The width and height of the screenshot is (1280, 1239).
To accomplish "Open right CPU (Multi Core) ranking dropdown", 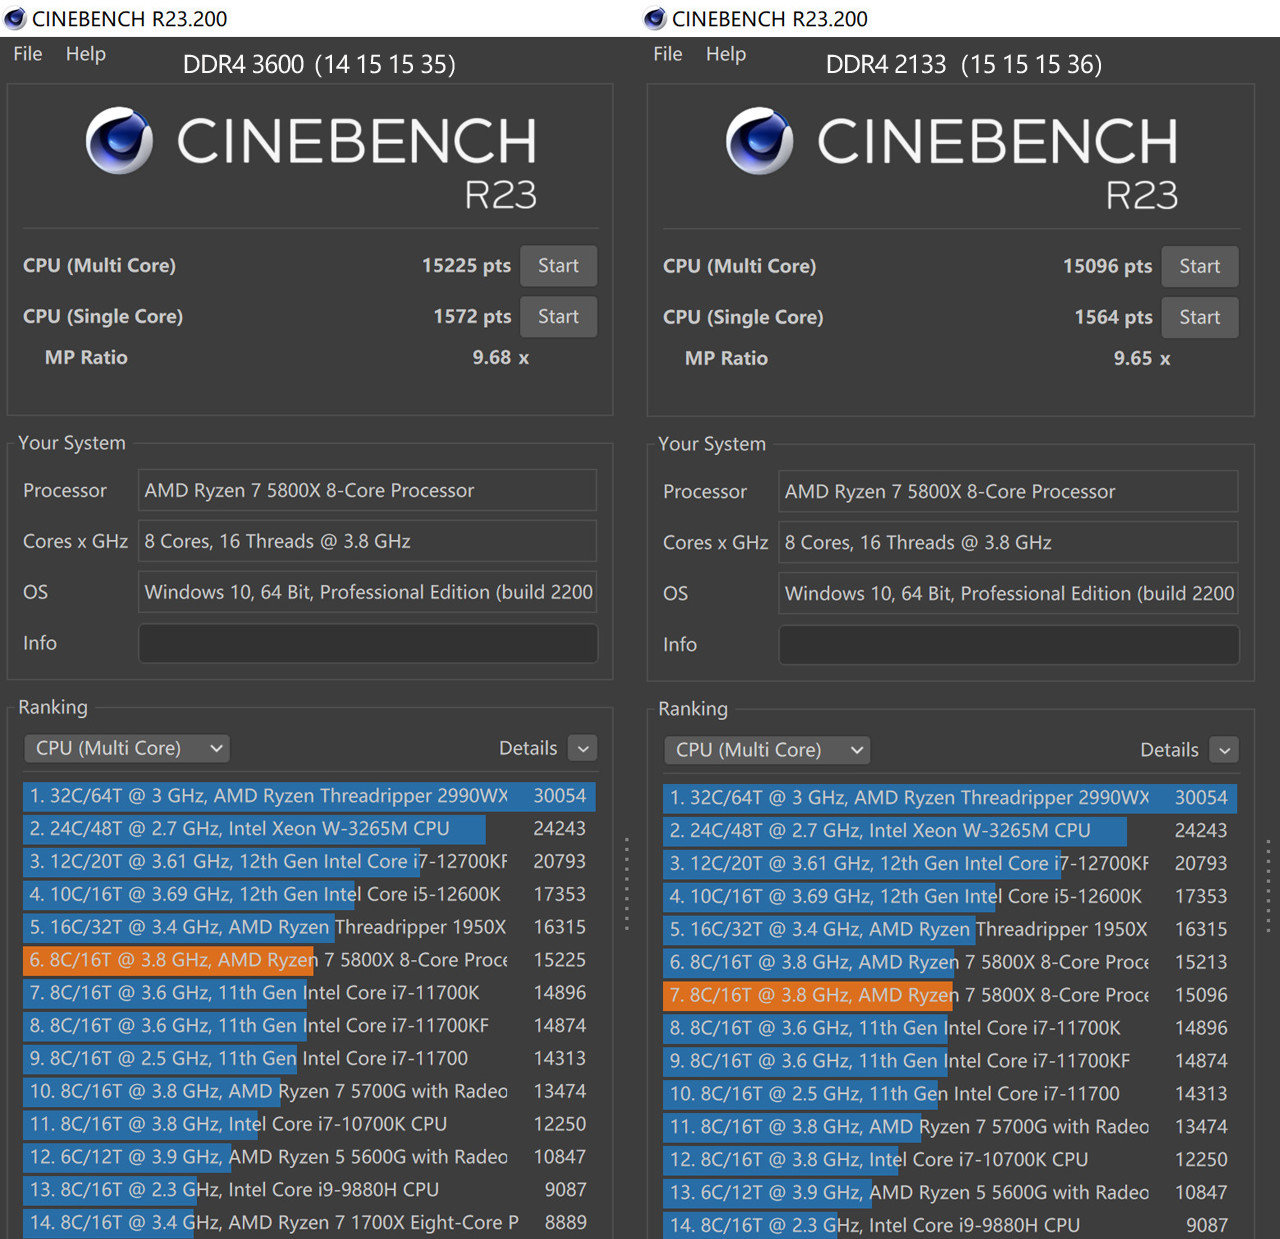I will [x=767, y=750].
